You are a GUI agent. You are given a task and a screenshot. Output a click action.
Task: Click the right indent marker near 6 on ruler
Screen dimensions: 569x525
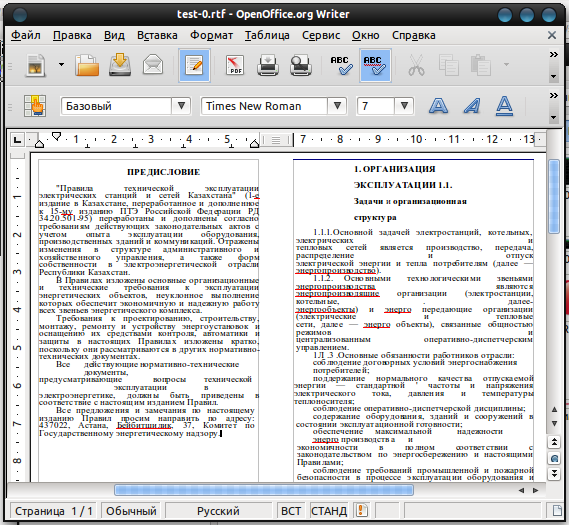point(254,144)
